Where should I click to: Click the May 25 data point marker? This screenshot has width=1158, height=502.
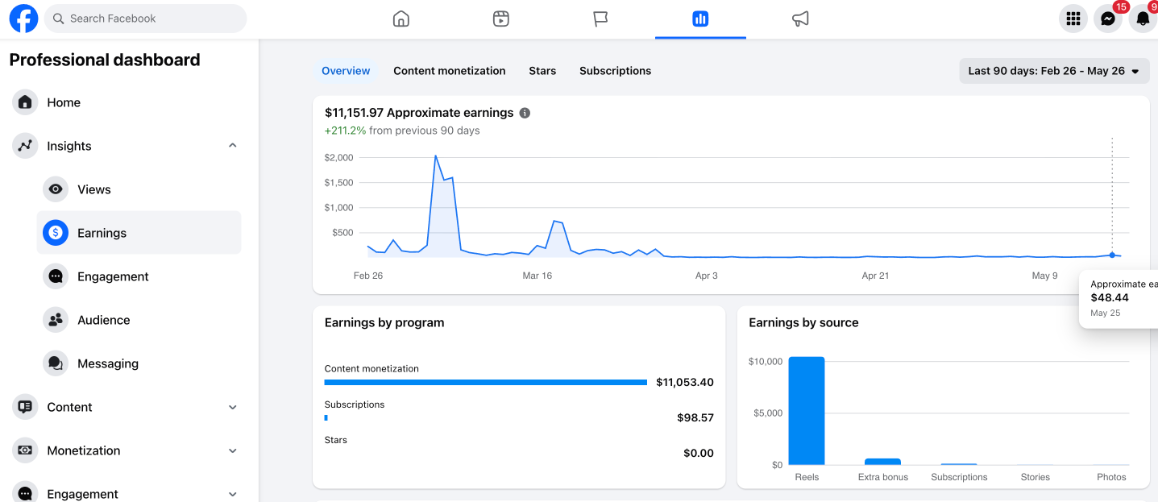[x=1112, y=255]
